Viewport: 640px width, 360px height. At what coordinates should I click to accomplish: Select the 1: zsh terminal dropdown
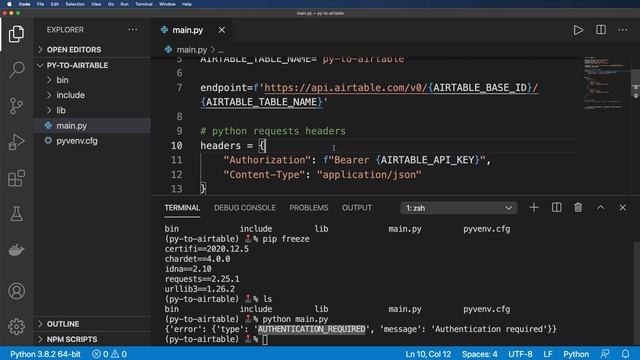pyautogui.click(x=458, y=208)
